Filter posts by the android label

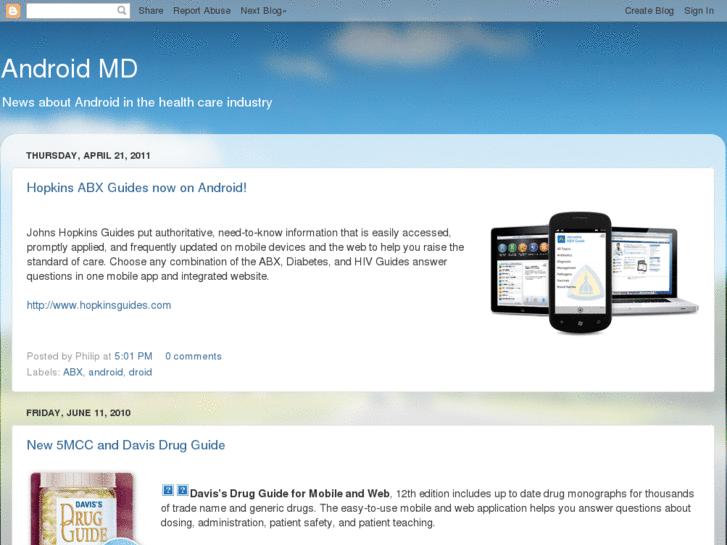click(106, 372)
